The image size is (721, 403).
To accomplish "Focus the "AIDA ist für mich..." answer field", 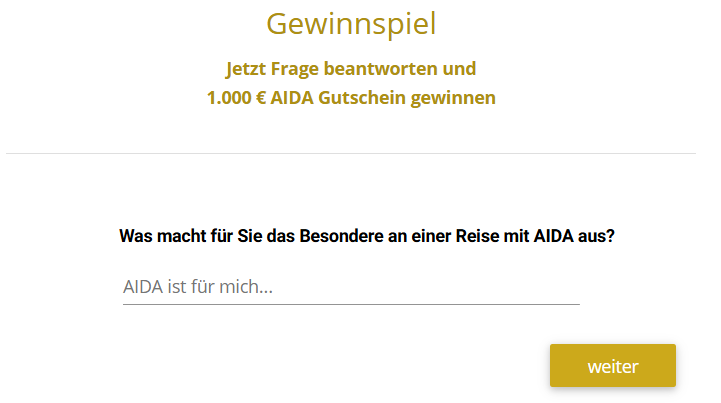I will [350, 287].
